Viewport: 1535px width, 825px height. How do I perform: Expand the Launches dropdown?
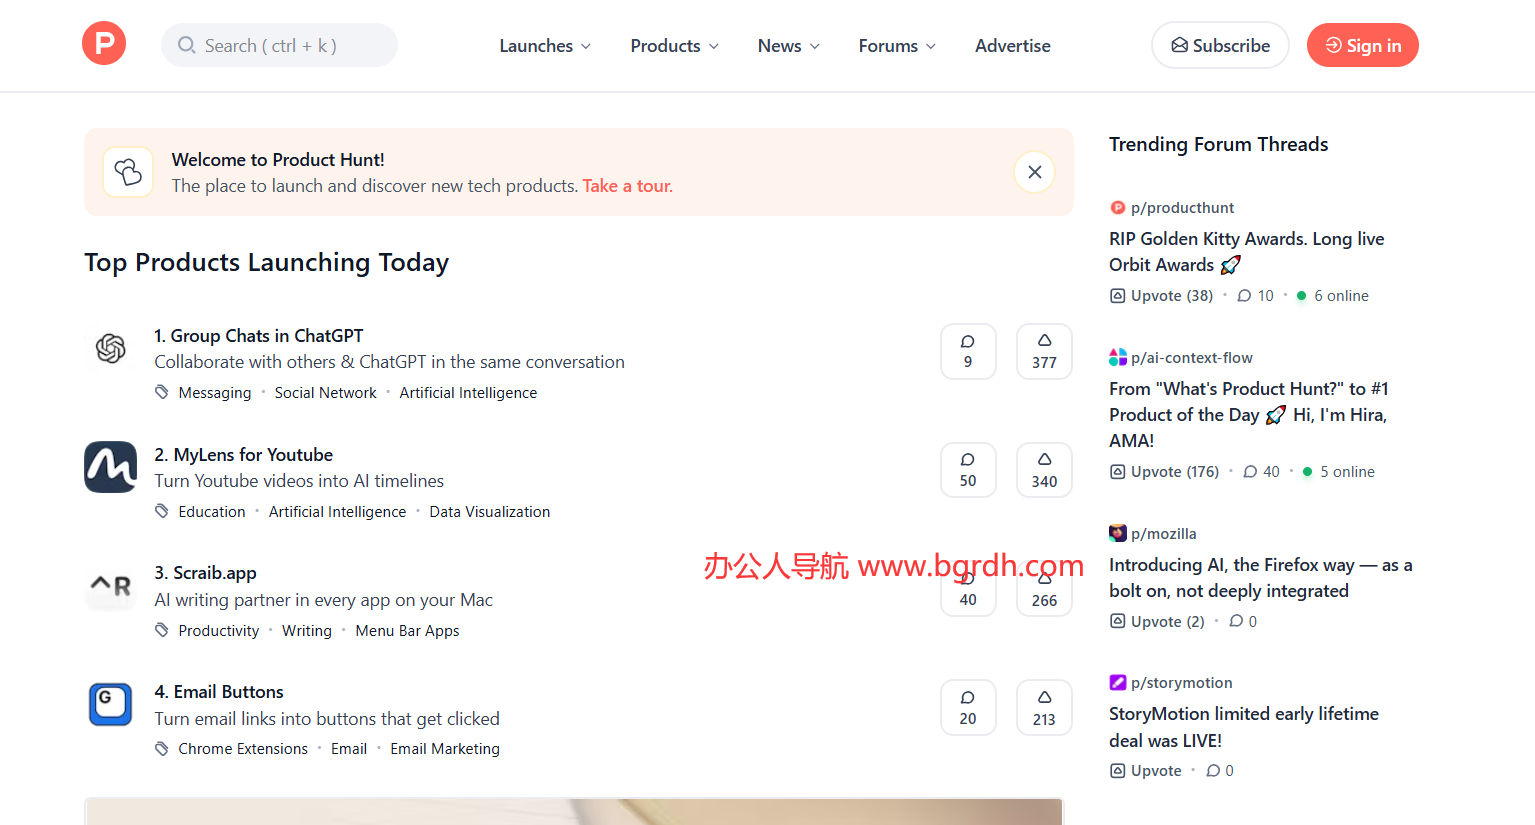click(x=544, y=45)
